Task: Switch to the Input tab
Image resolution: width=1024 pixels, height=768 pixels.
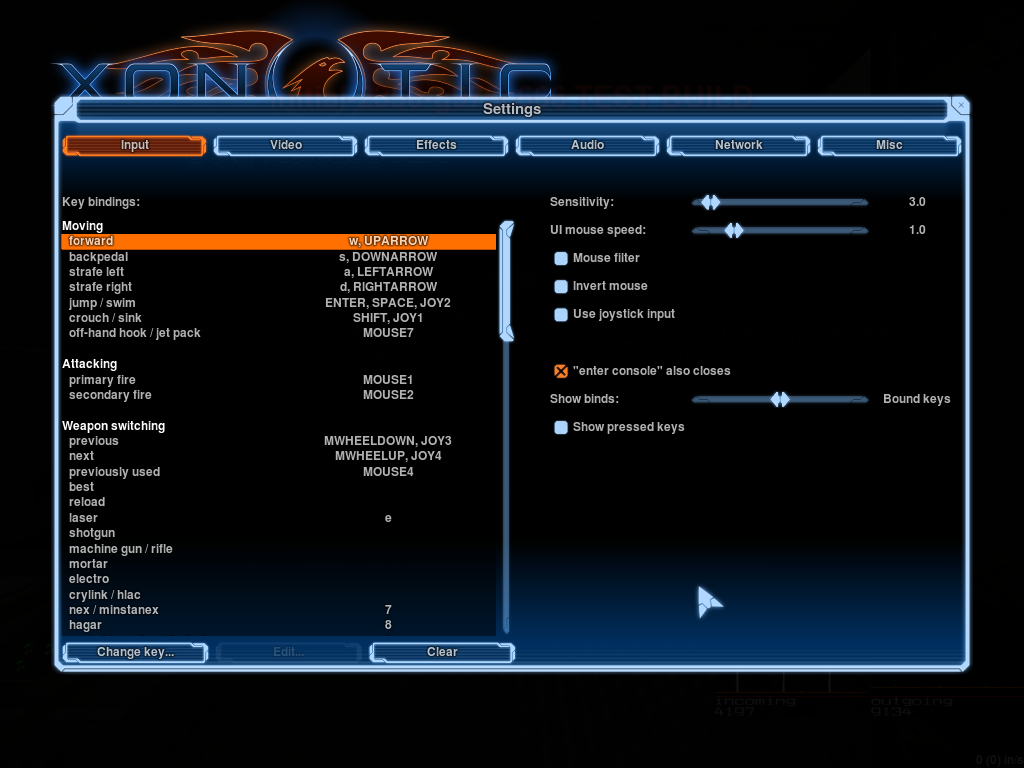Action: click(x=135, y=145)
